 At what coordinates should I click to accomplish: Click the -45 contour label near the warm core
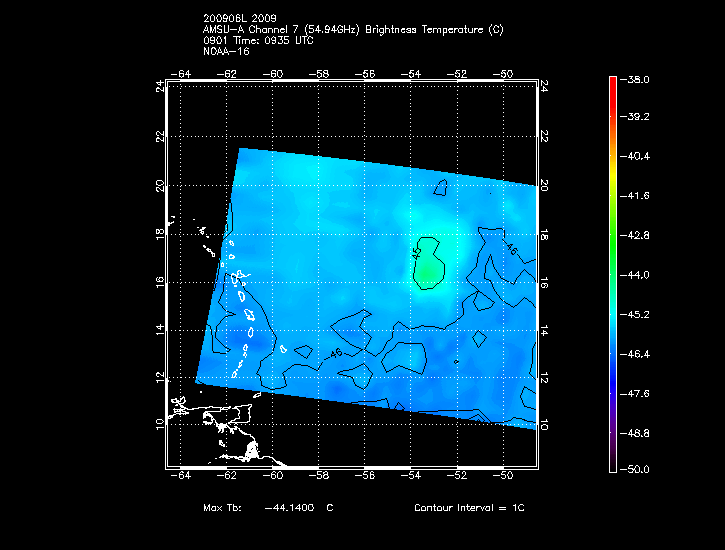tap(416, 254)
